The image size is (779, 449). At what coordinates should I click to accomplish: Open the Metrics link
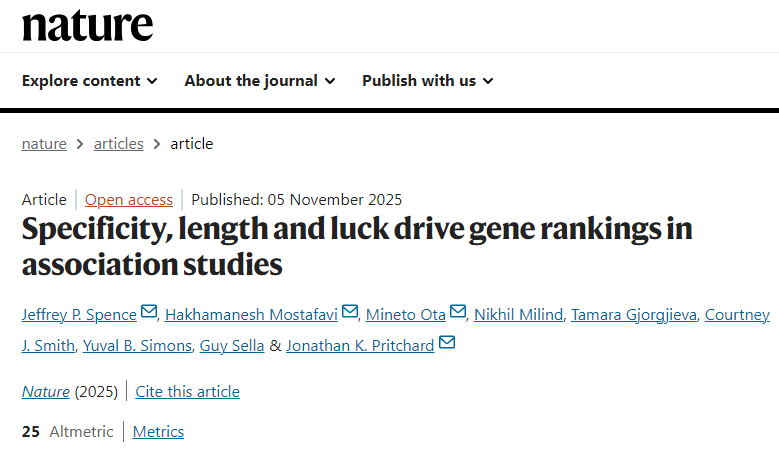click(x=158, y=431)
